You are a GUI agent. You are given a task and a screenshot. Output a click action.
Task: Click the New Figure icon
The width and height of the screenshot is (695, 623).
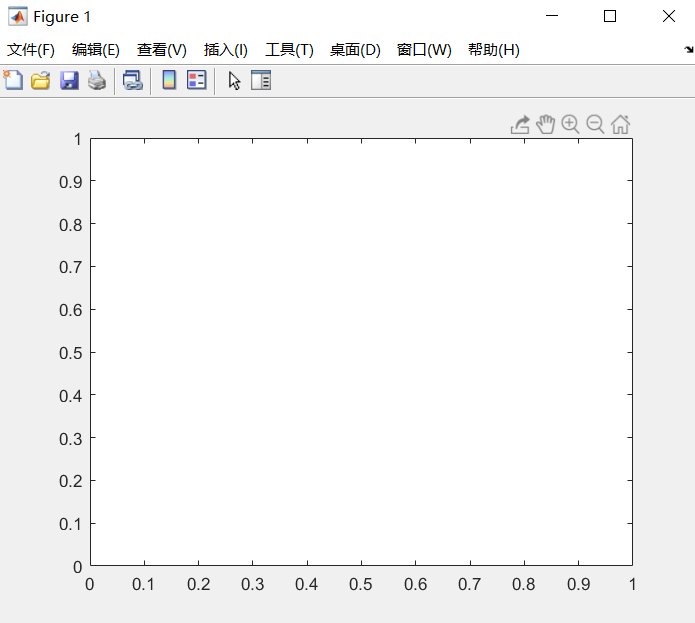pos(13,81)
